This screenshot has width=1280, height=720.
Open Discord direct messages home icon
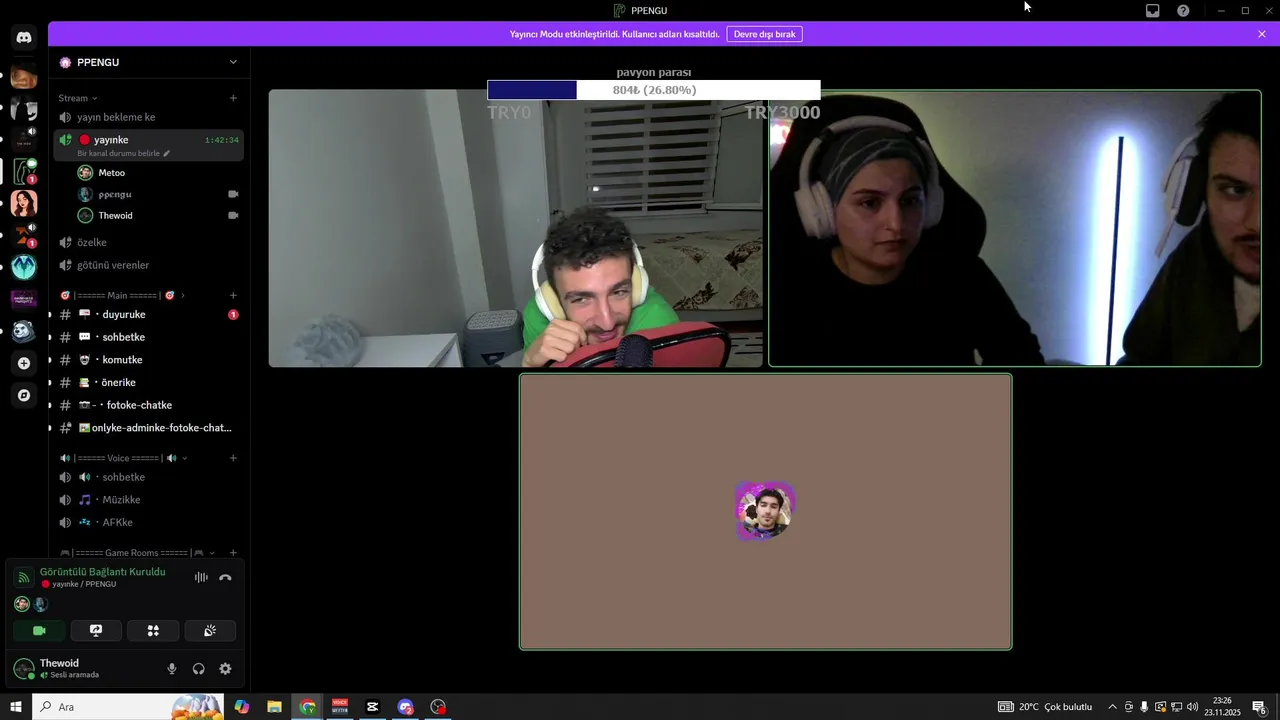[24, 37]
